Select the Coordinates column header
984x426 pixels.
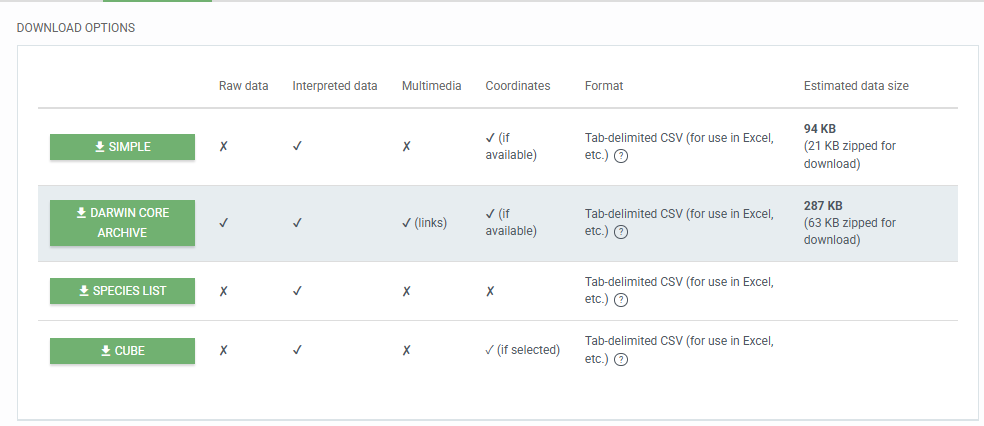coord(517,86)
